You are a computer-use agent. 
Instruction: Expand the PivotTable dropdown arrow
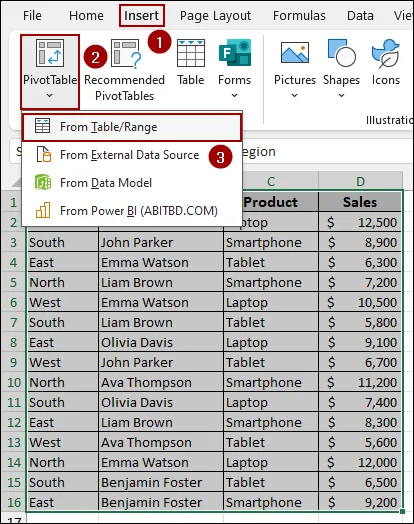click(x=49, y=96)
